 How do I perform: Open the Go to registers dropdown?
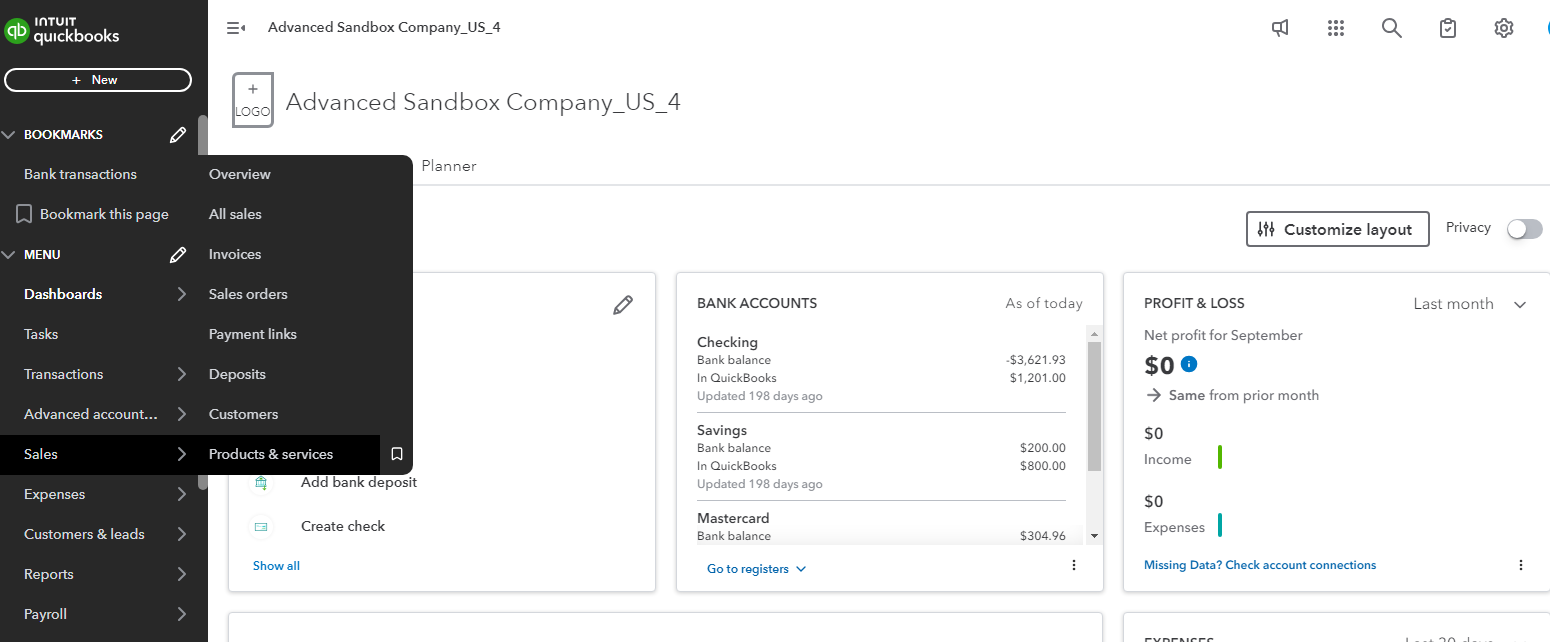(x=756, y=569)
